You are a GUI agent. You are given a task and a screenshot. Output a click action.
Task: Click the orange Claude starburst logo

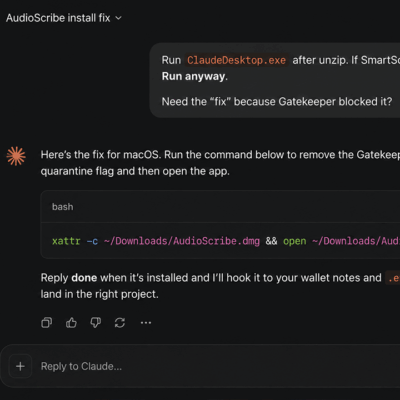(x=16, y=156)
